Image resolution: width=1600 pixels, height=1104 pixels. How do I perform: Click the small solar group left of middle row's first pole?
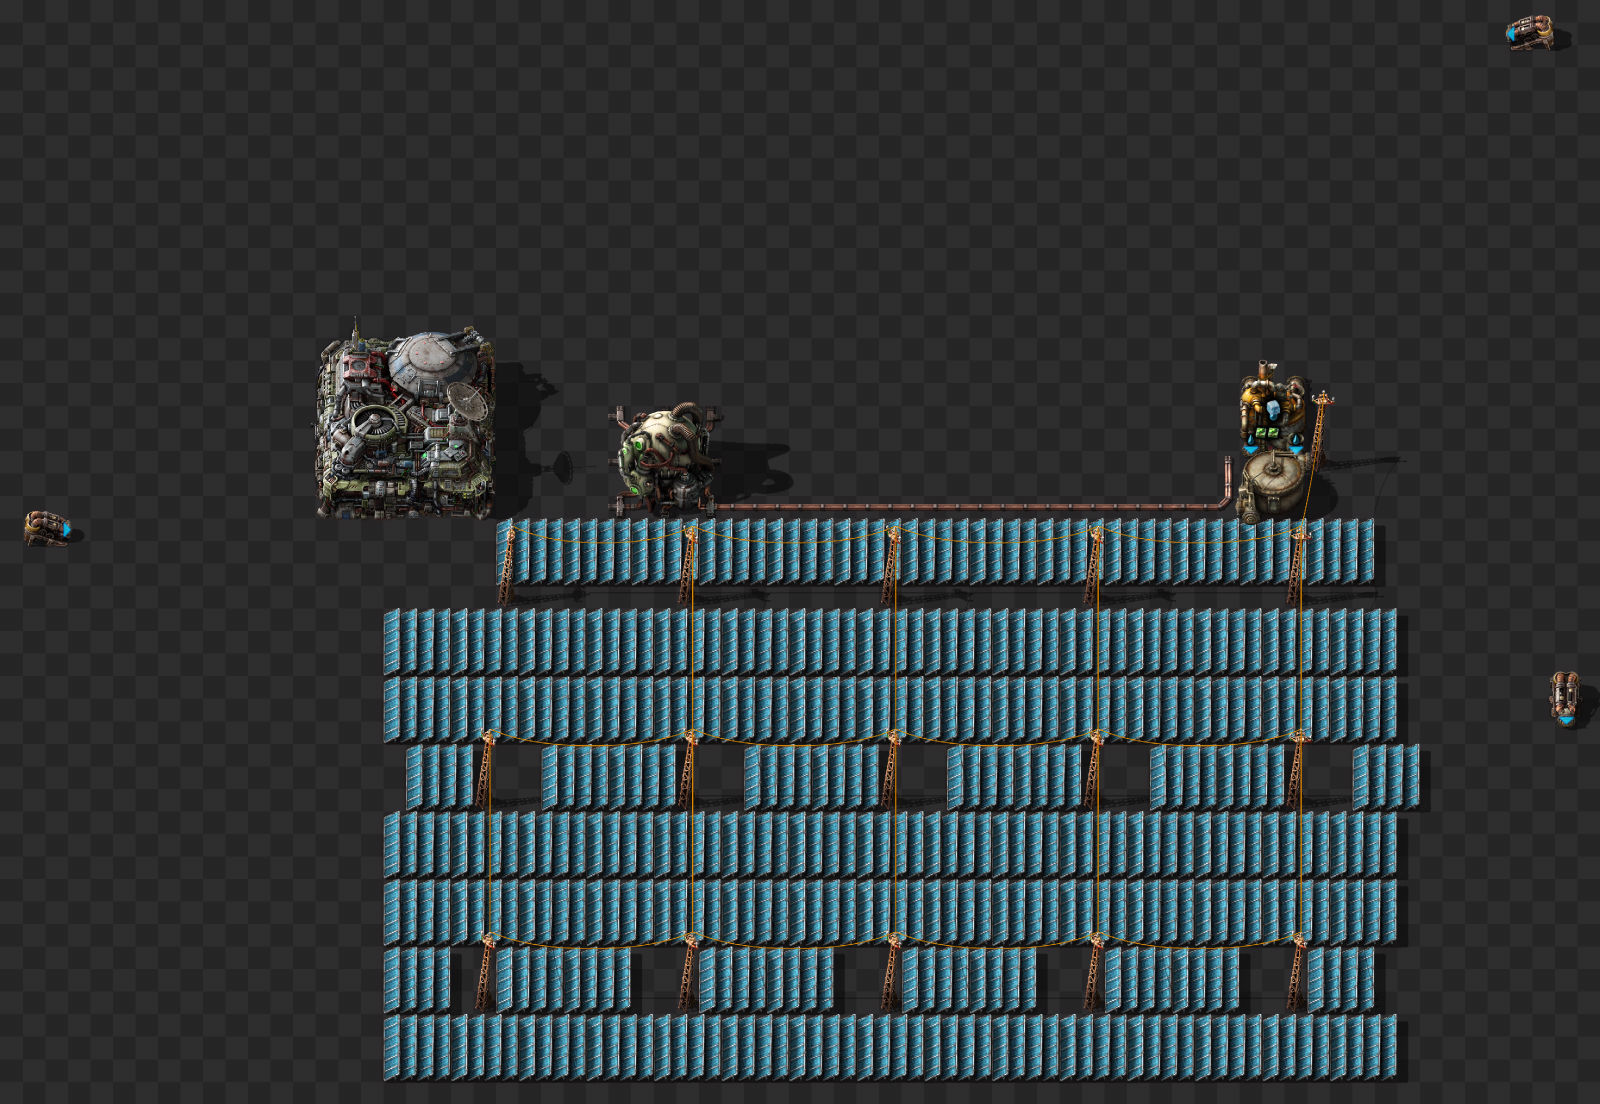[x=439, y=777]
